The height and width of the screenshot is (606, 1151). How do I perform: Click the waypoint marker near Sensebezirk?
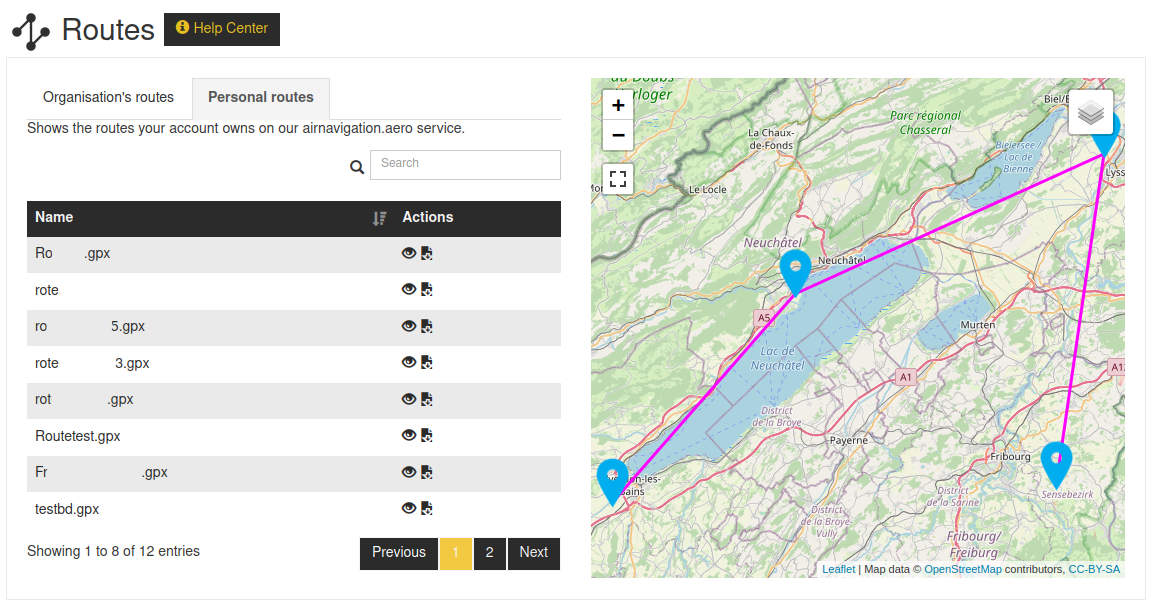[x=1056, y=463]
